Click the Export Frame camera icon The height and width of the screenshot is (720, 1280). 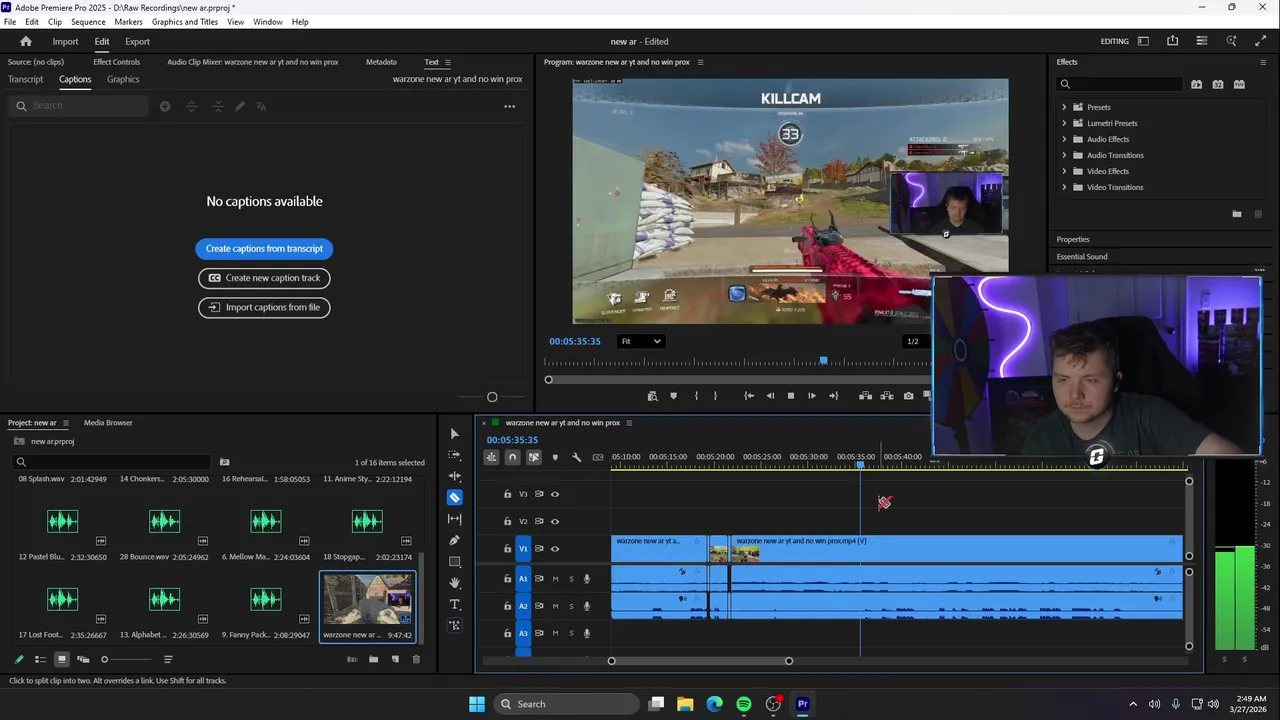pos(908,396)
